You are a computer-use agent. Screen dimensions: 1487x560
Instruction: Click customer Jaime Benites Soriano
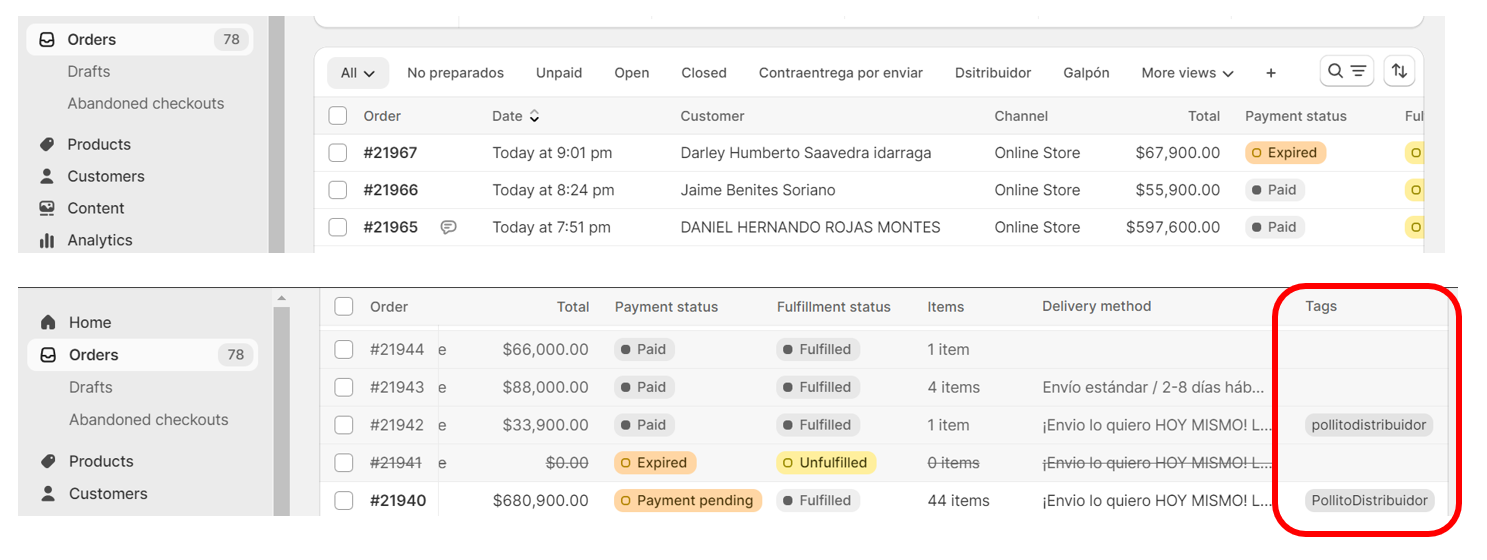click(758, 190)
